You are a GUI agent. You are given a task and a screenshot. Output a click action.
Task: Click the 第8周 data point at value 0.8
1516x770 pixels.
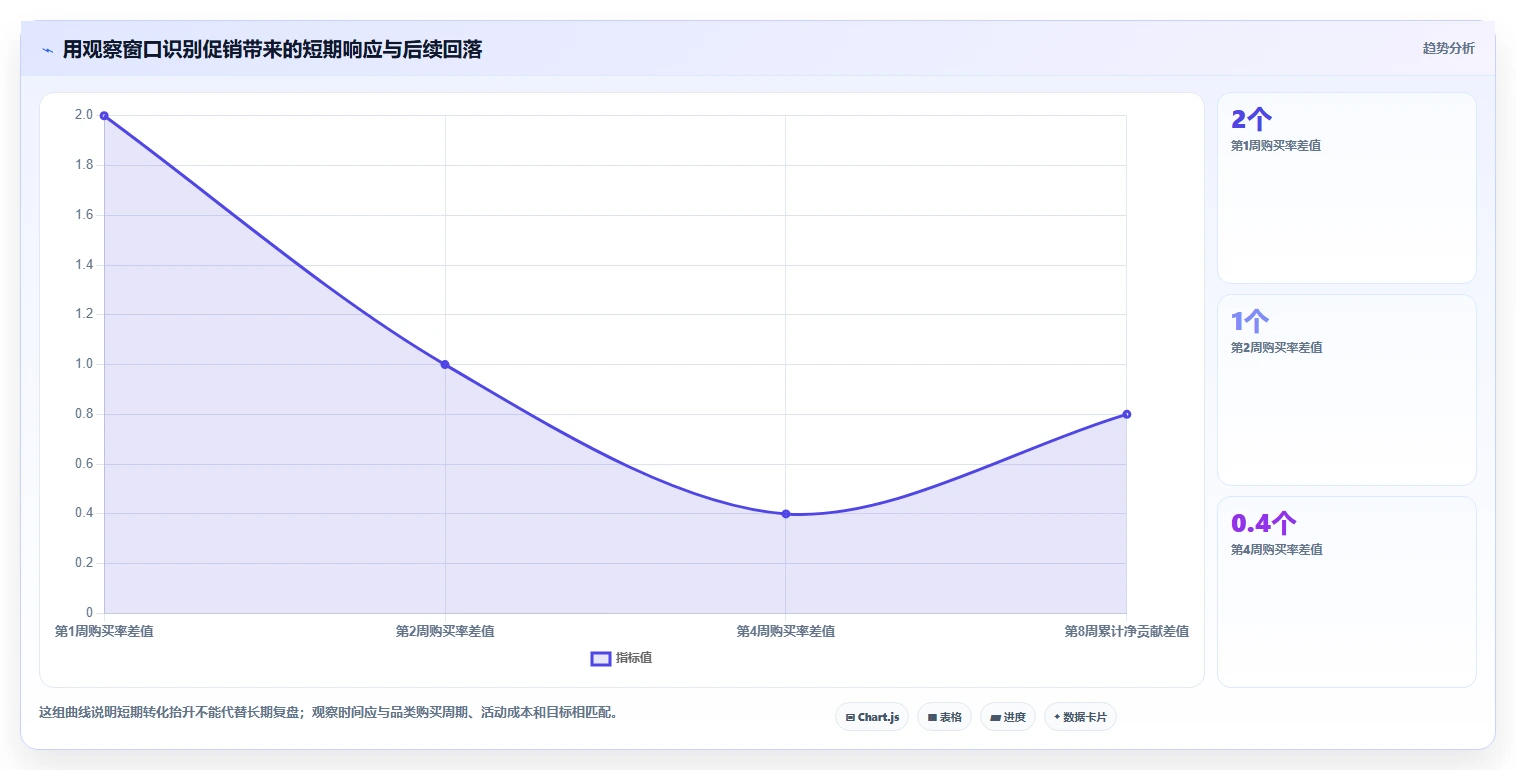tap(1126, 414)
